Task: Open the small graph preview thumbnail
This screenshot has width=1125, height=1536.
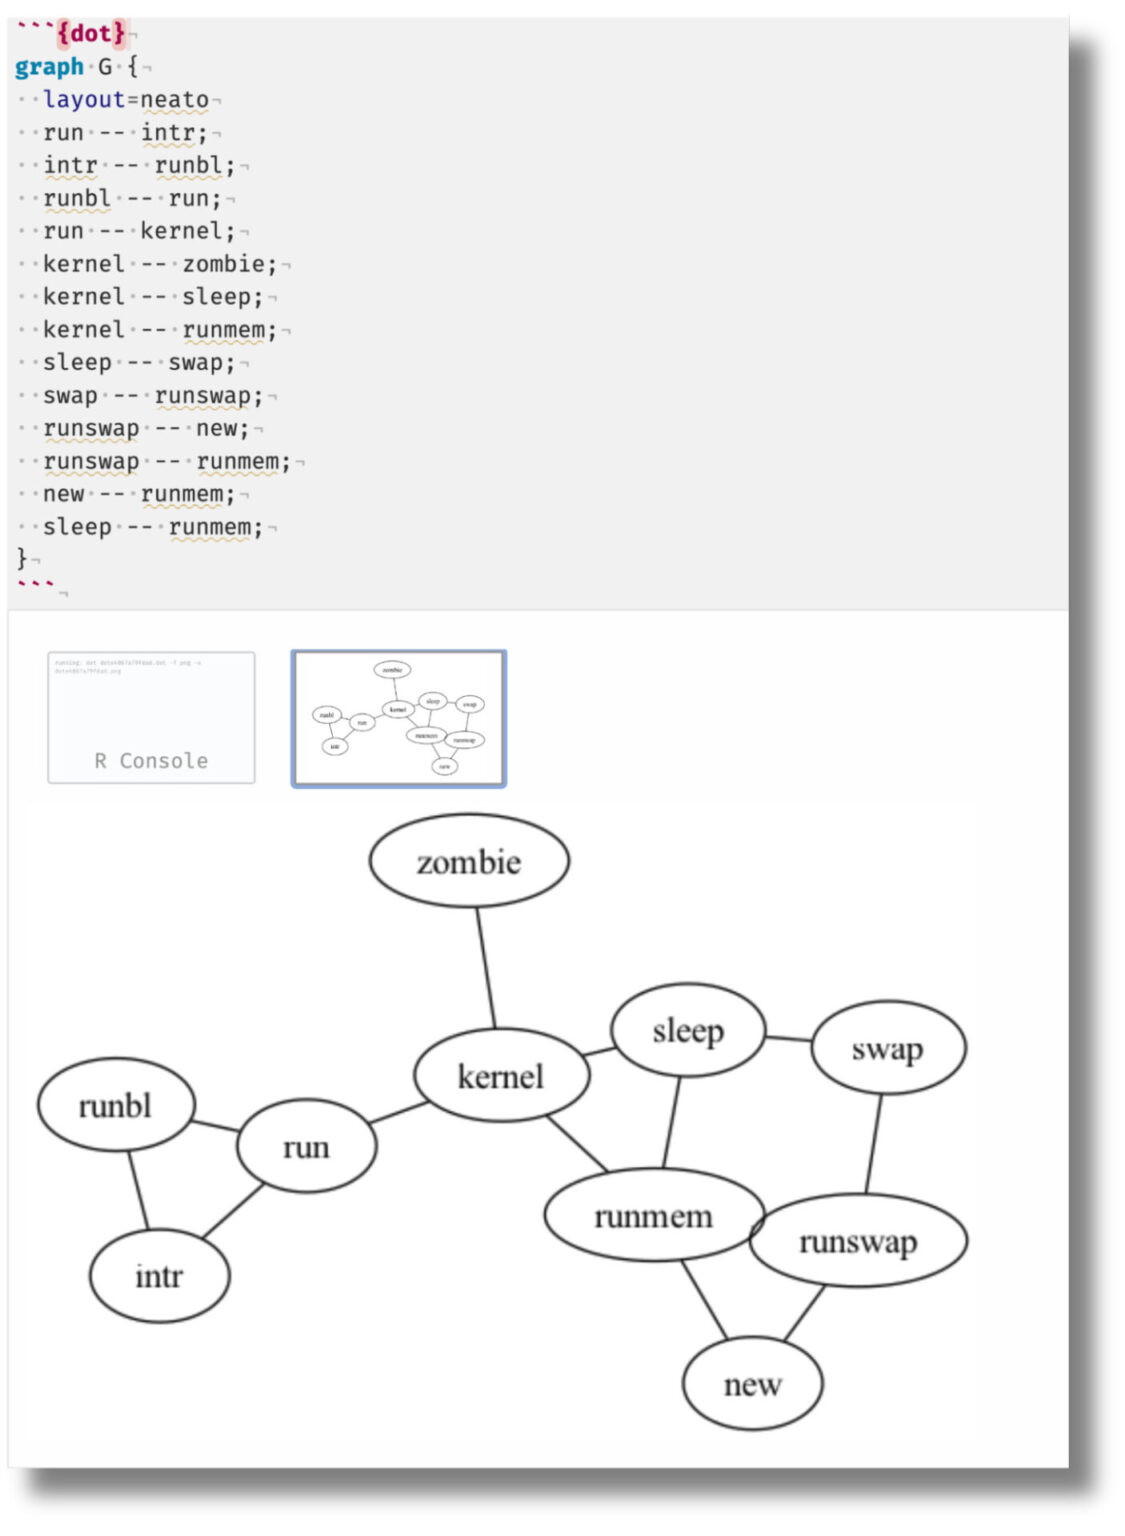Action: pos(399,719)
